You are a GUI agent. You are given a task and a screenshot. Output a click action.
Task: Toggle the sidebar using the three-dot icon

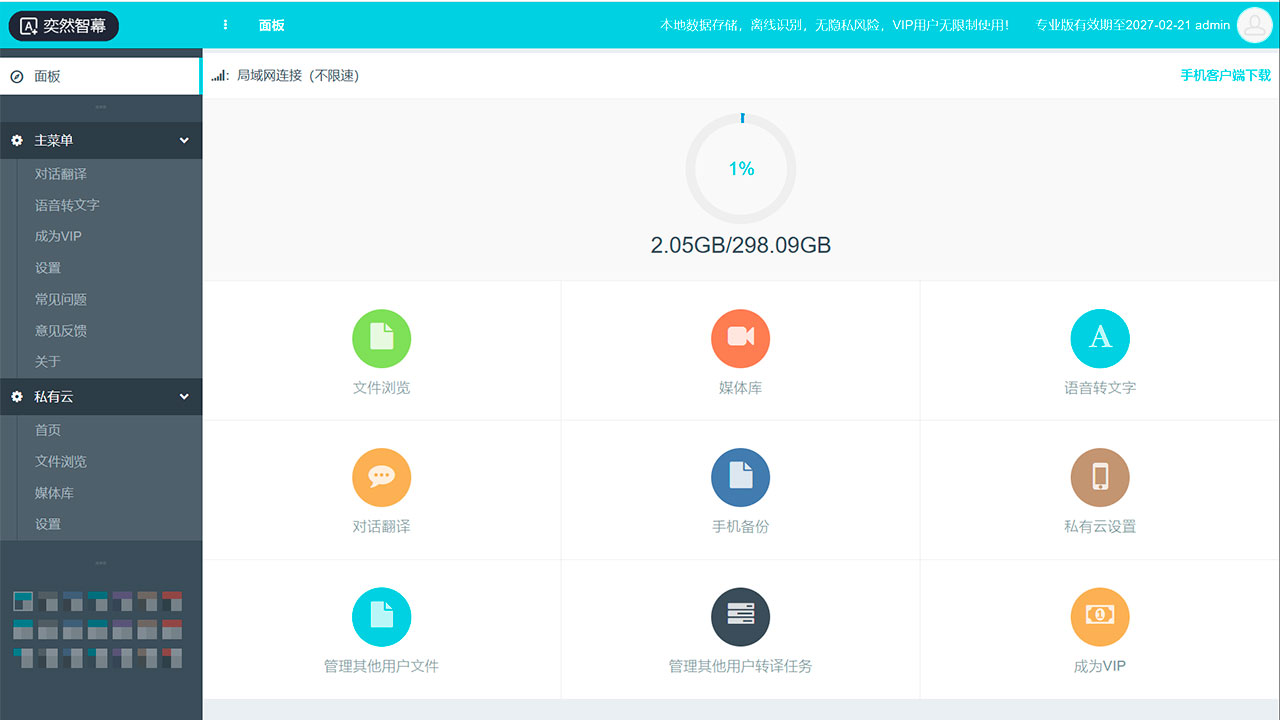coord(225,25)
